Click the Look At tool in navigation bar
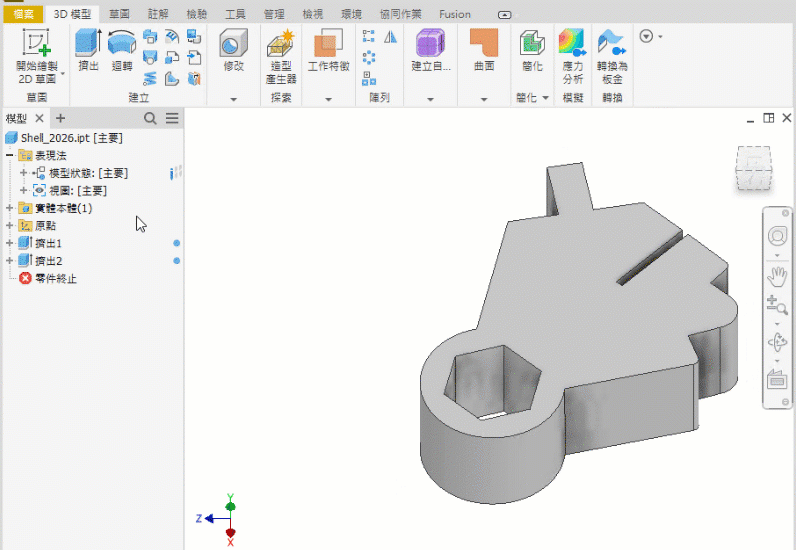Image resolution: width=796 pixels, height=550 pixels. (777, 379)
